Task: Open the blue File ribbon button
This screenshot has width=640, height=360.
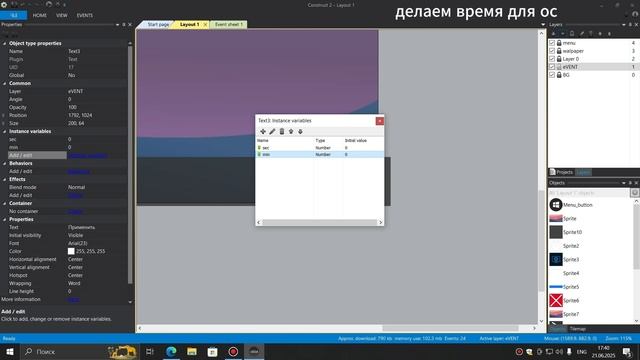Action: 13,16
